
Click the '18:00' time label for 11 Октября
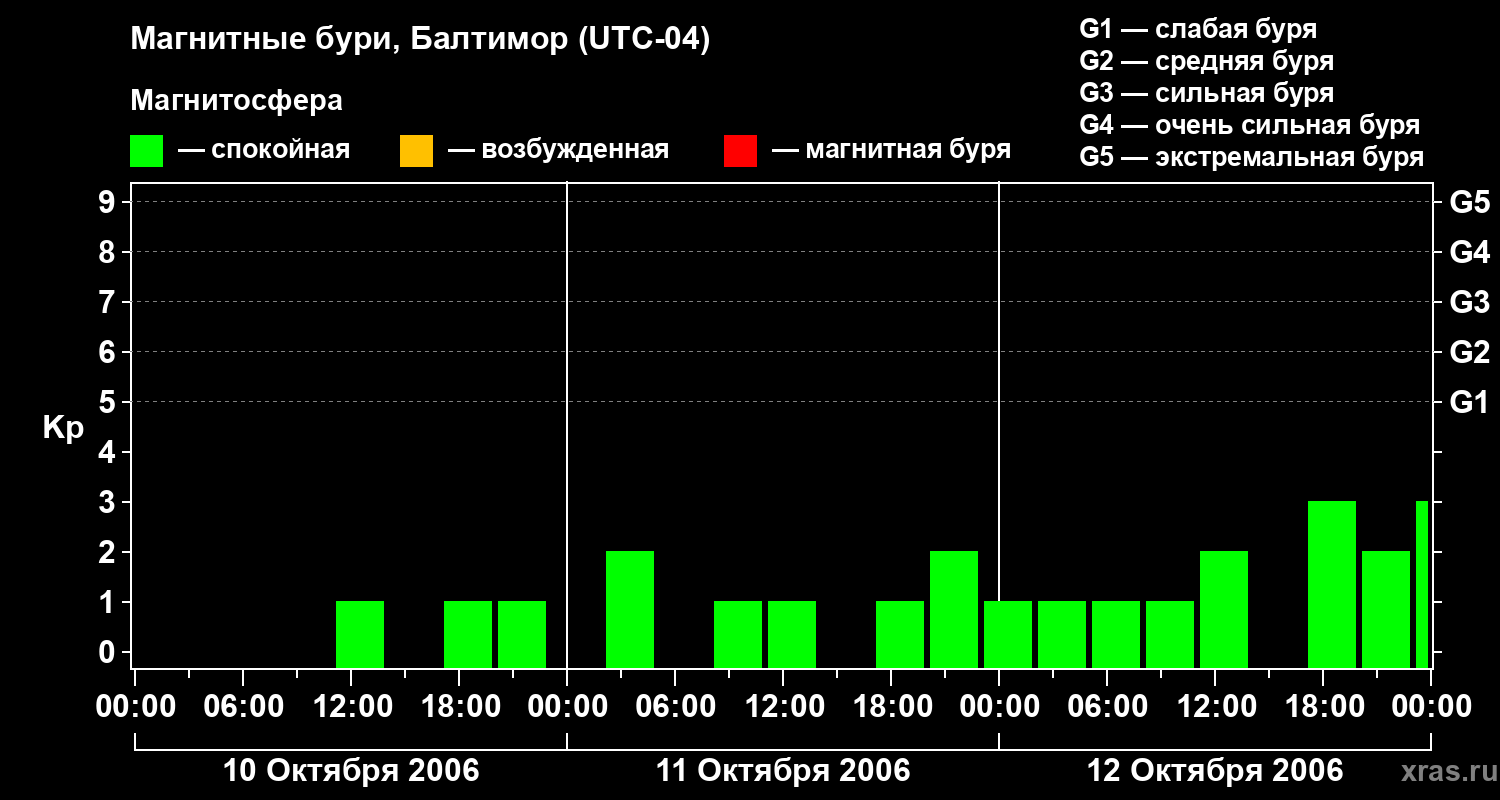coord(892,707)
